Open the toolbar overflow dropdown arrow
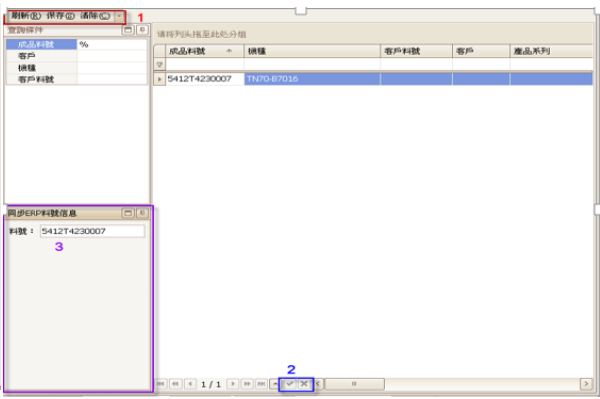600x399 pixels. click(119, 16)
